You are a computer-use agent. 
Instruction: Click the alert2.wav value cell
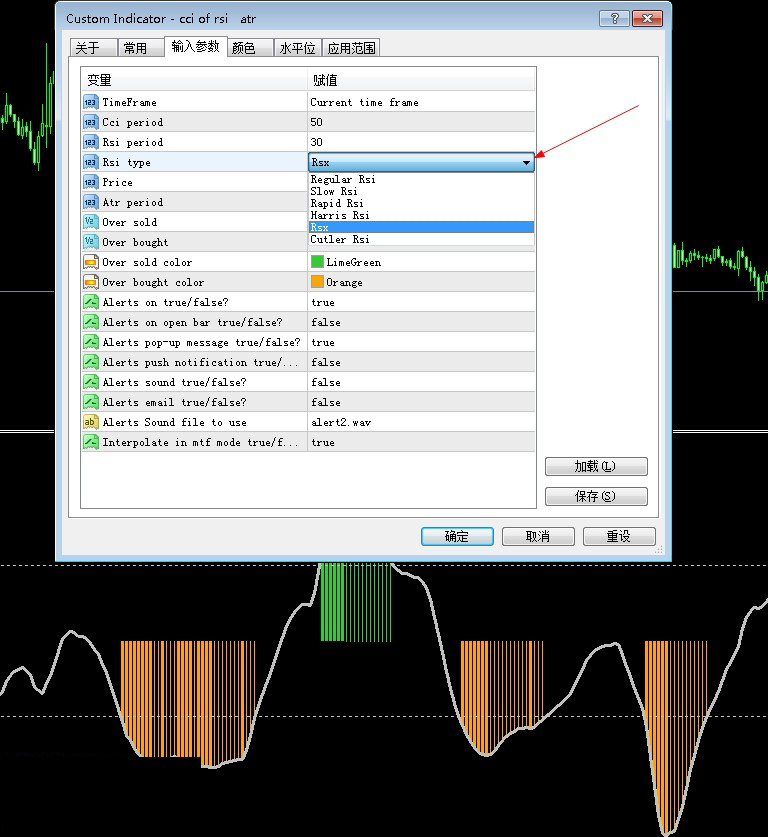[421, 422]
